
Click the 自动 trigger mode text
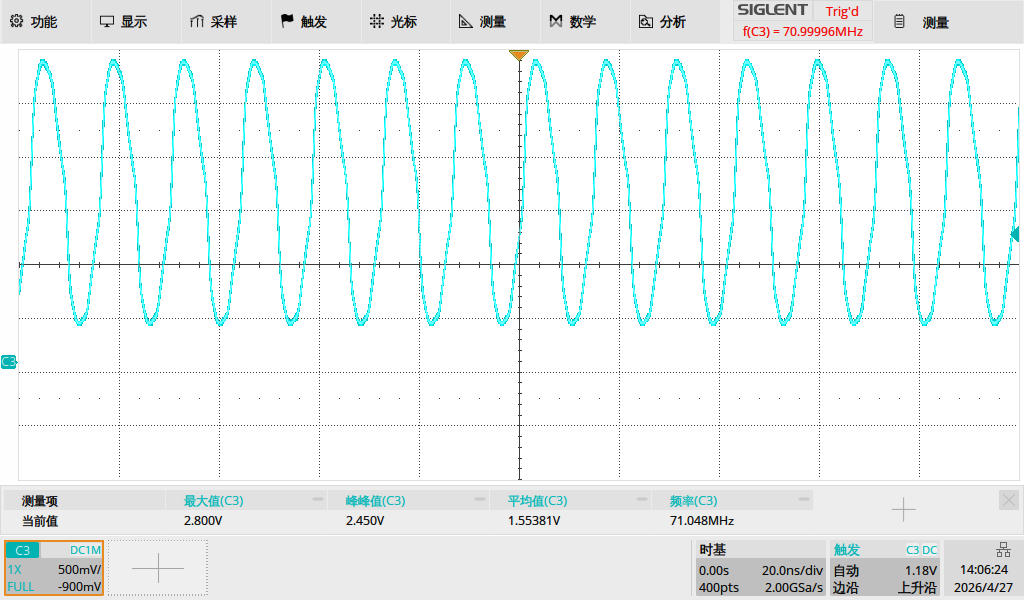point(846,571)
